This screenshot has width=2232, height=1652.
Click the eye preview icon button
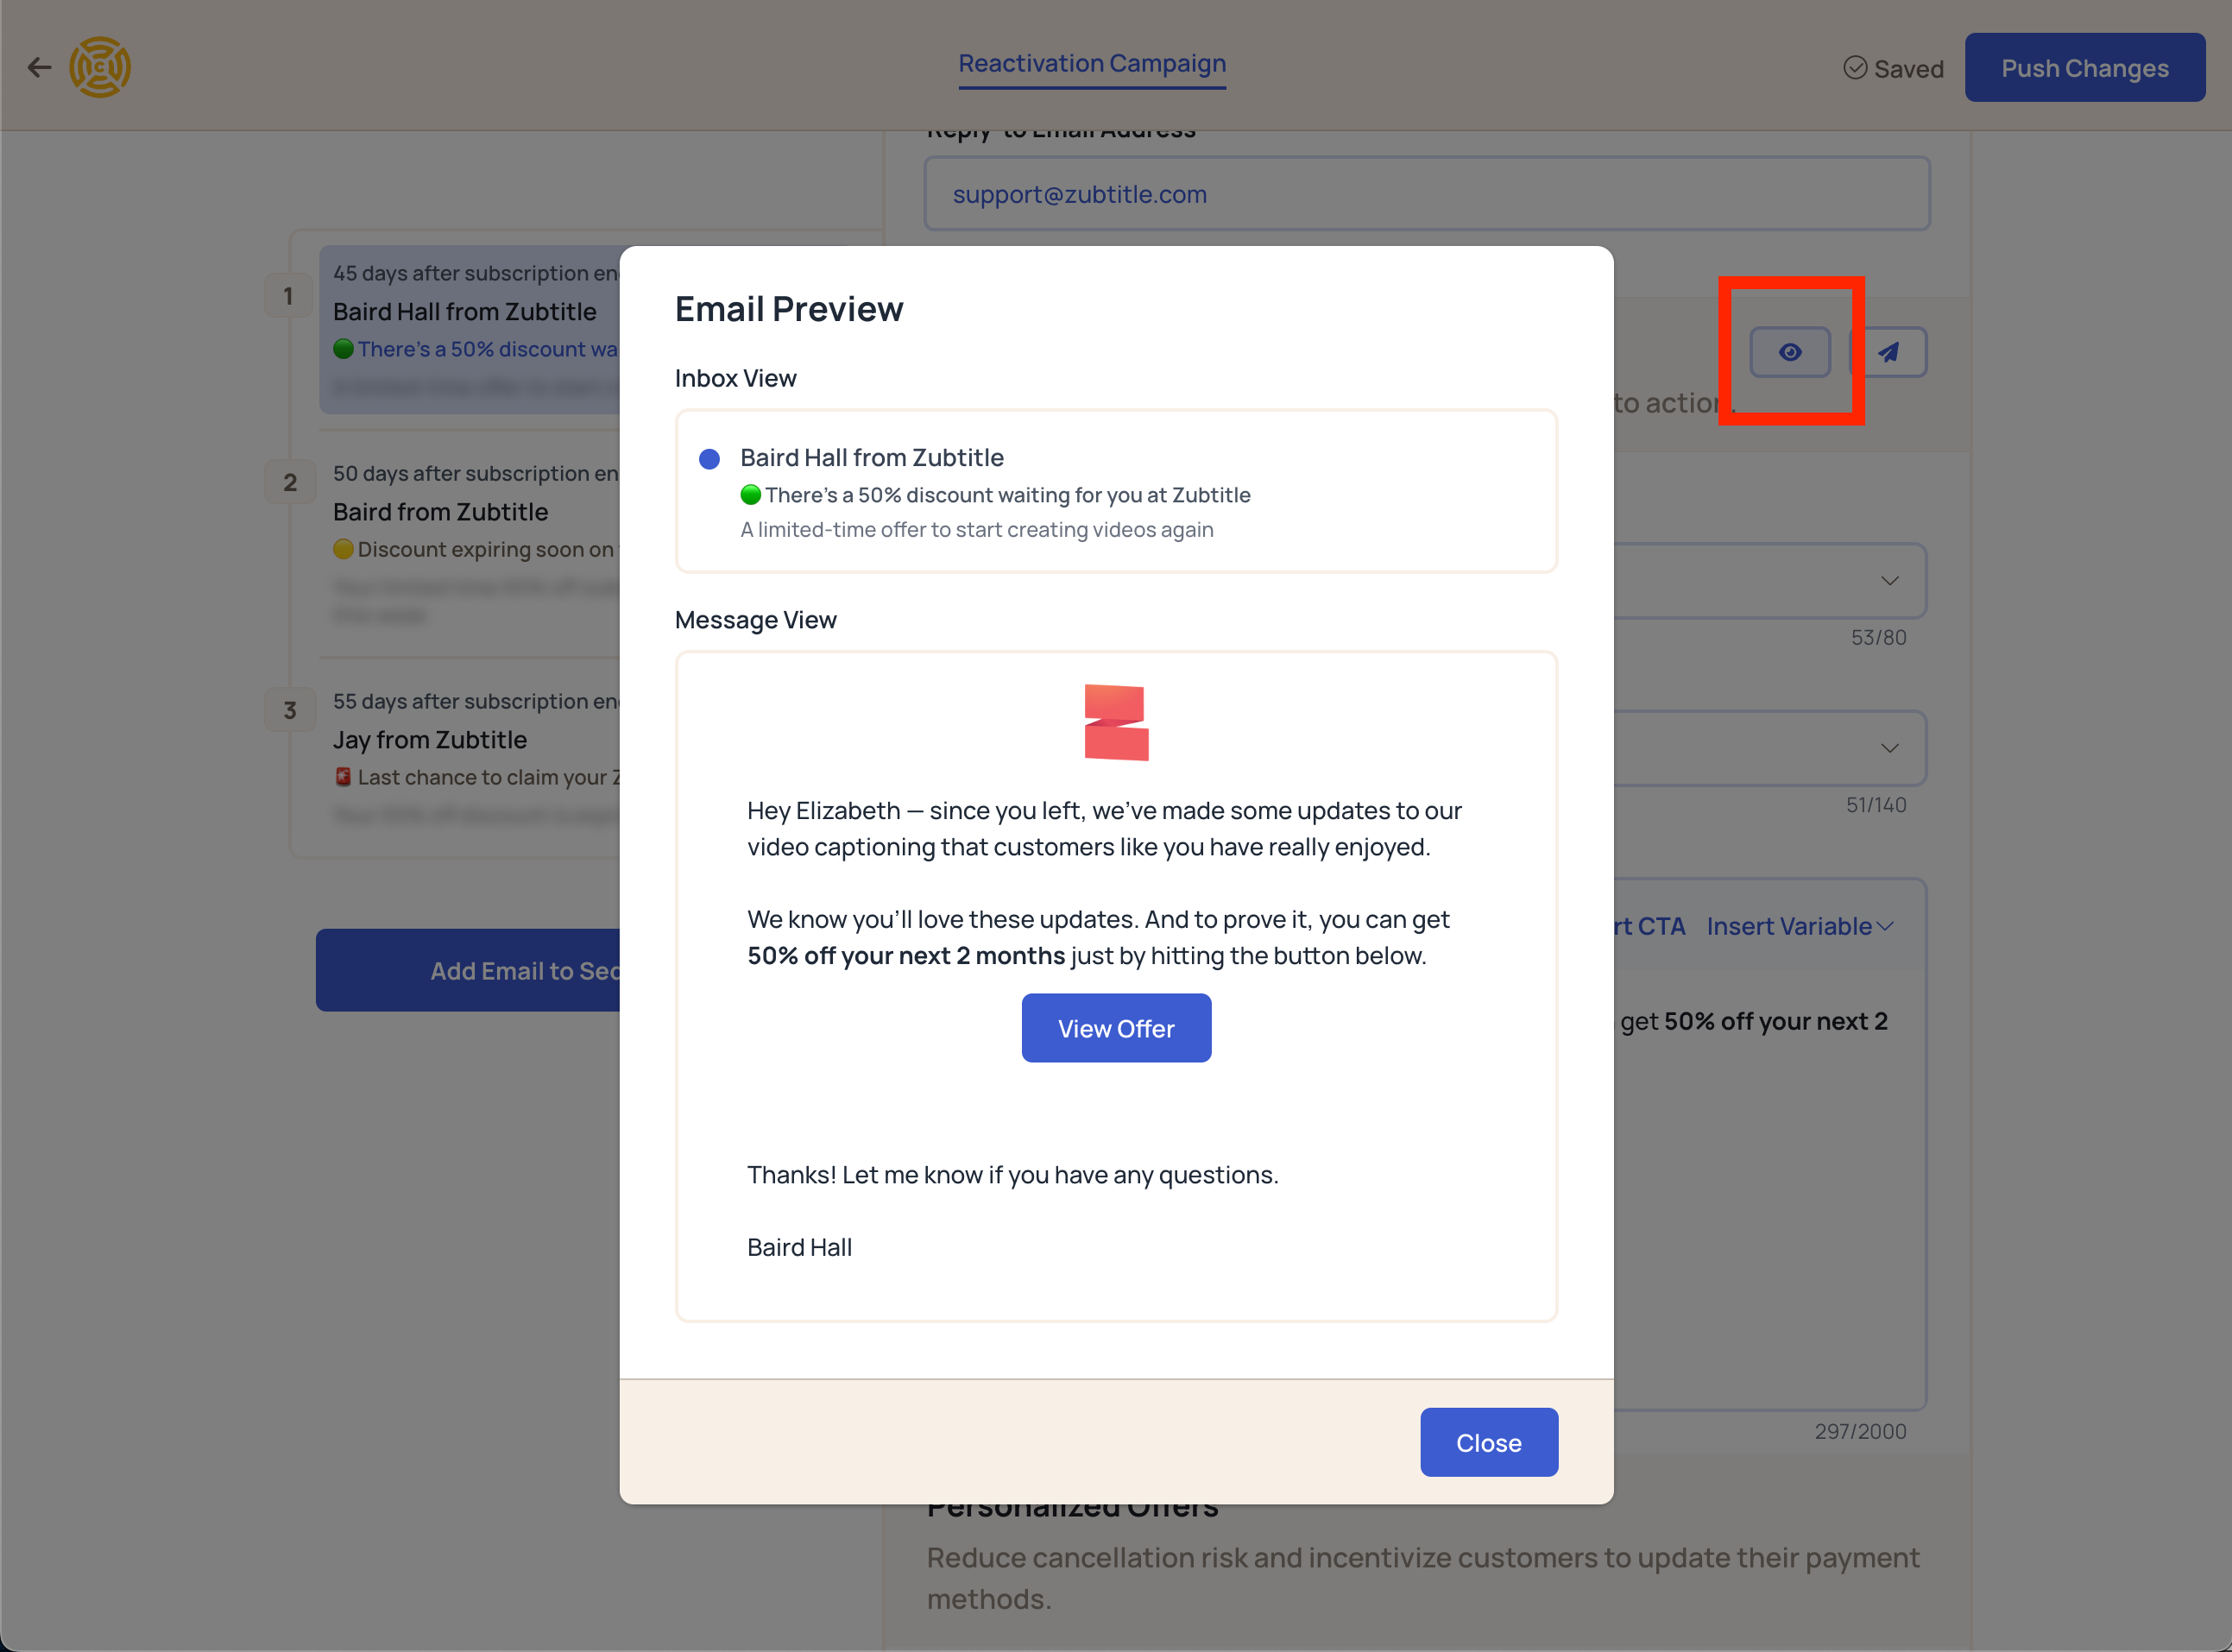click(1789, 352)
